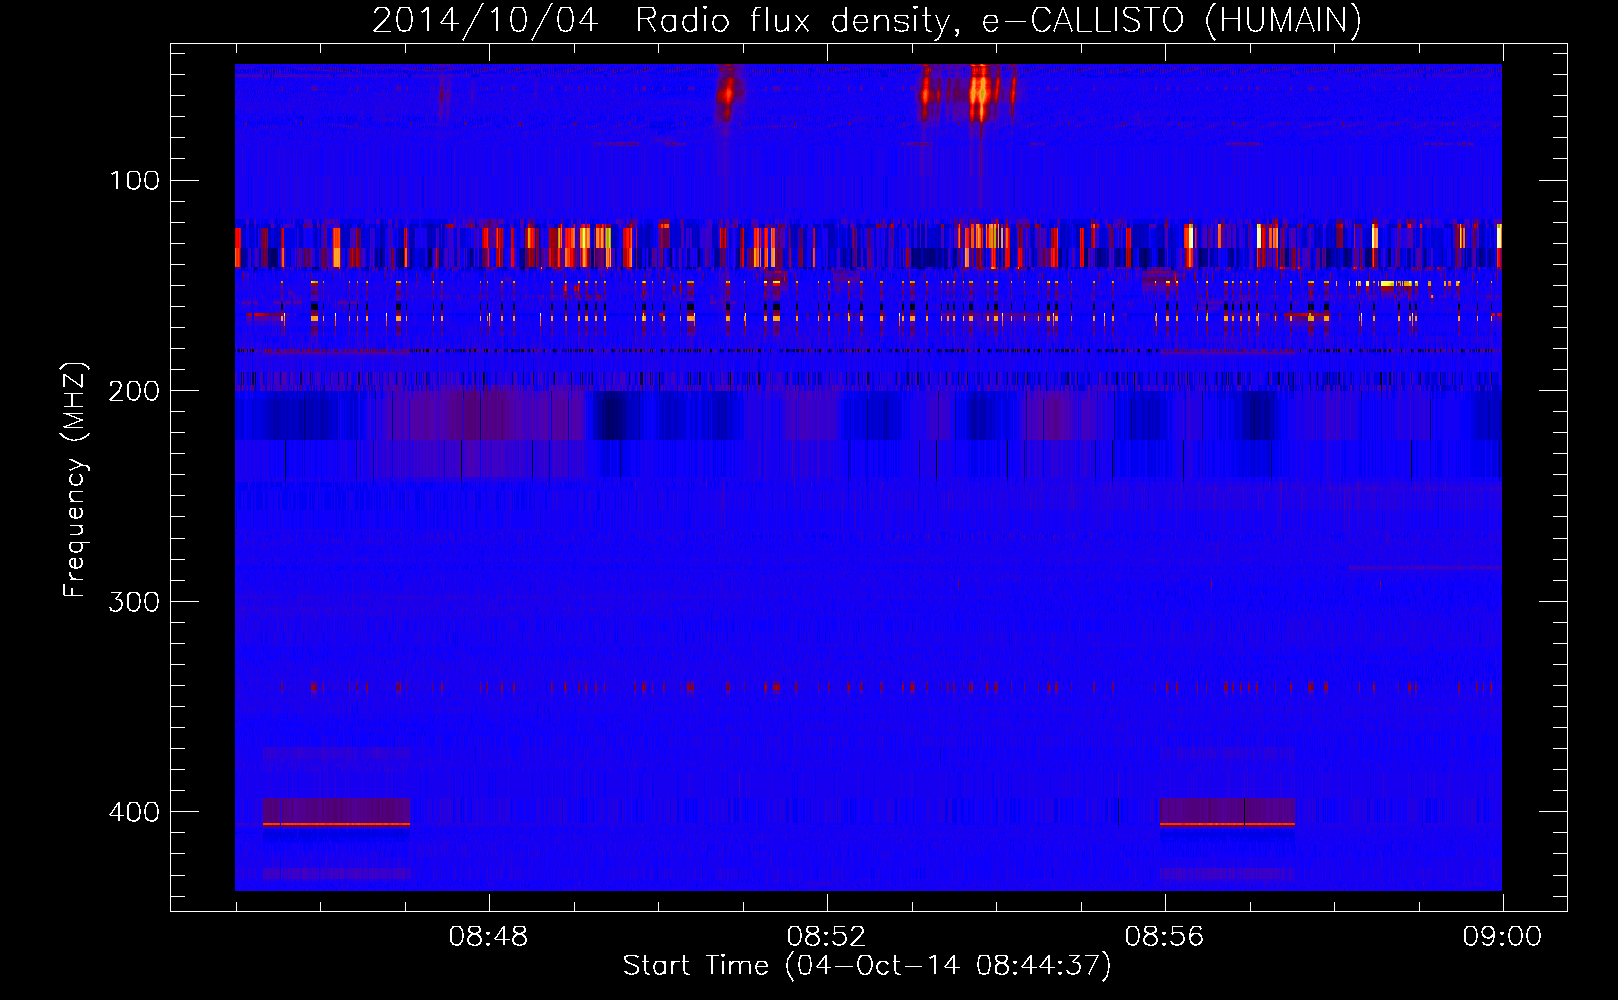Select the 'Frequency (MHZ)' axis label
The width and height of the screenshot is (1618, 1000).
[75, 480]
